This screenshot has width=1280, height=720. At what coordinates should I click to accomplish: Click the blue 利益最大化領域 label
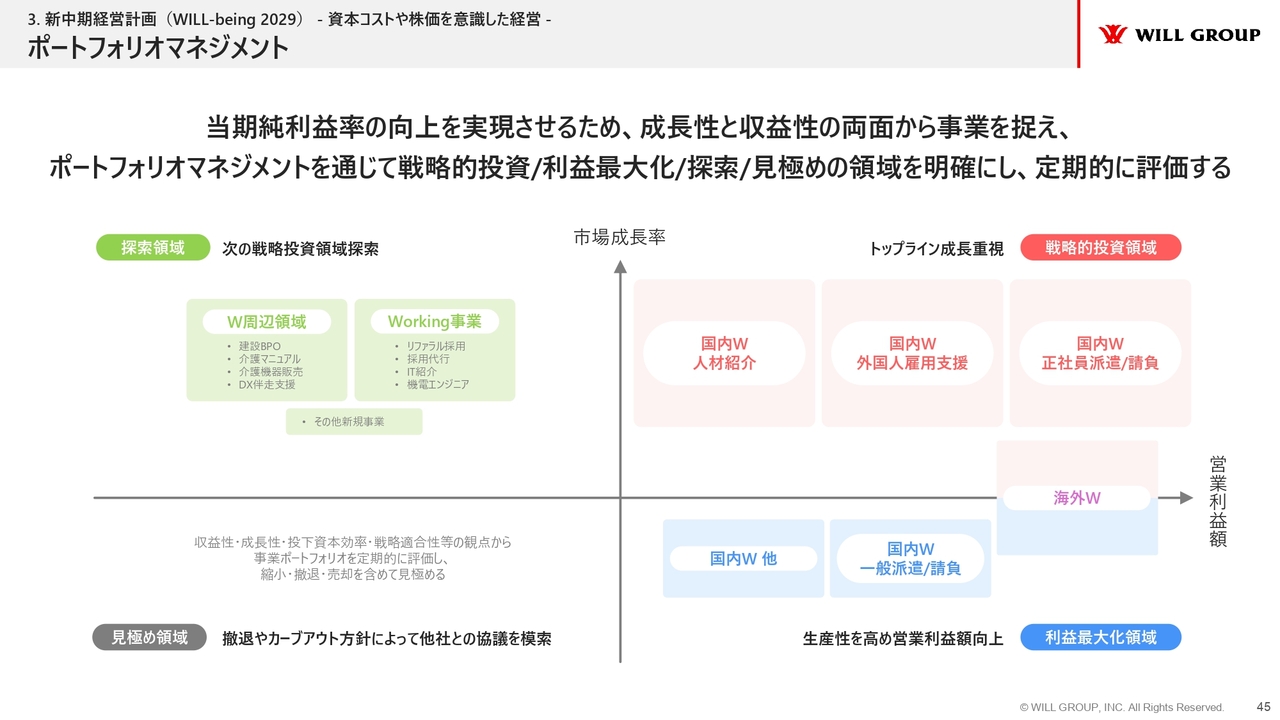pos(1101,637)
